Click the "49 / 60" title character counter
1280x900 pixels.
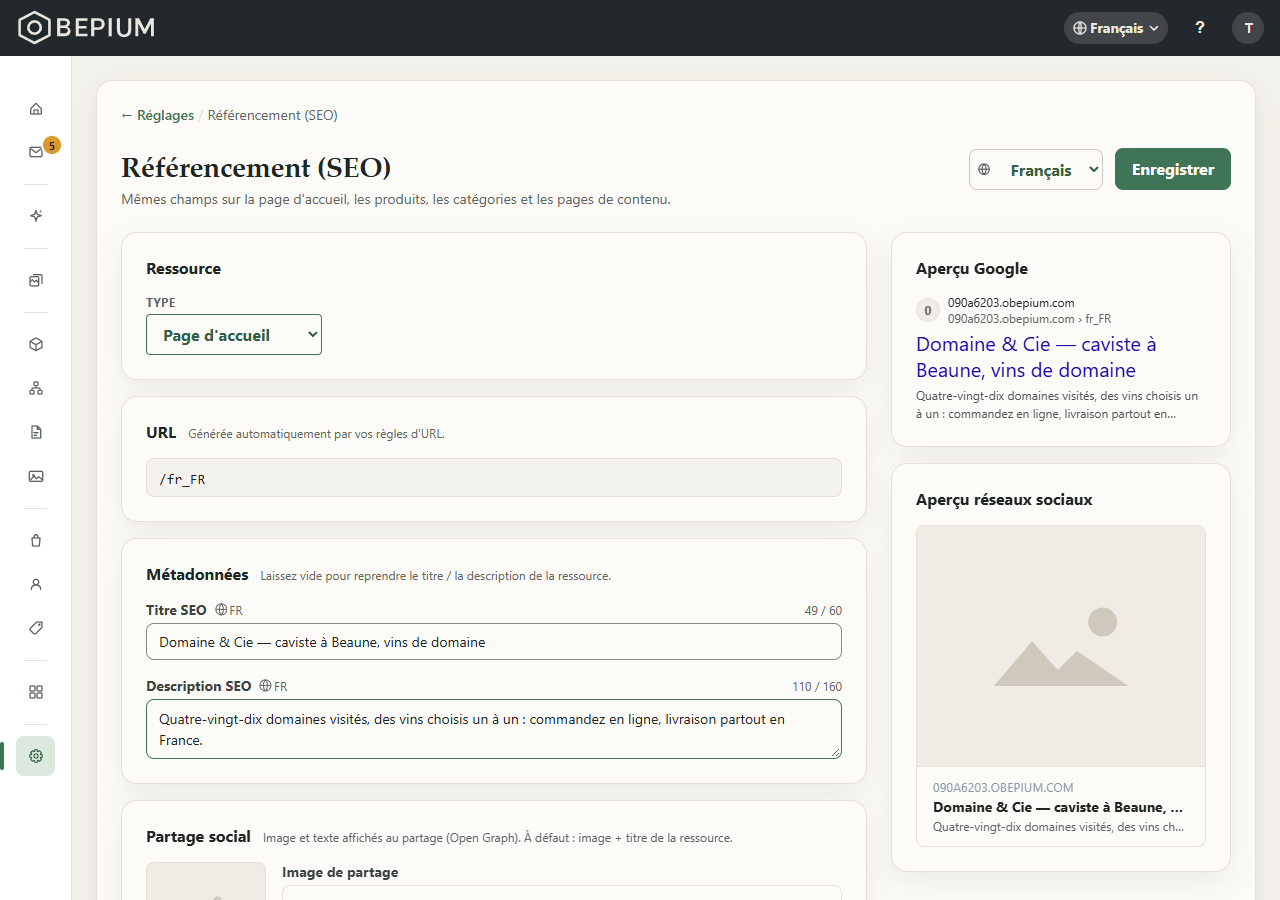(823, 611)
